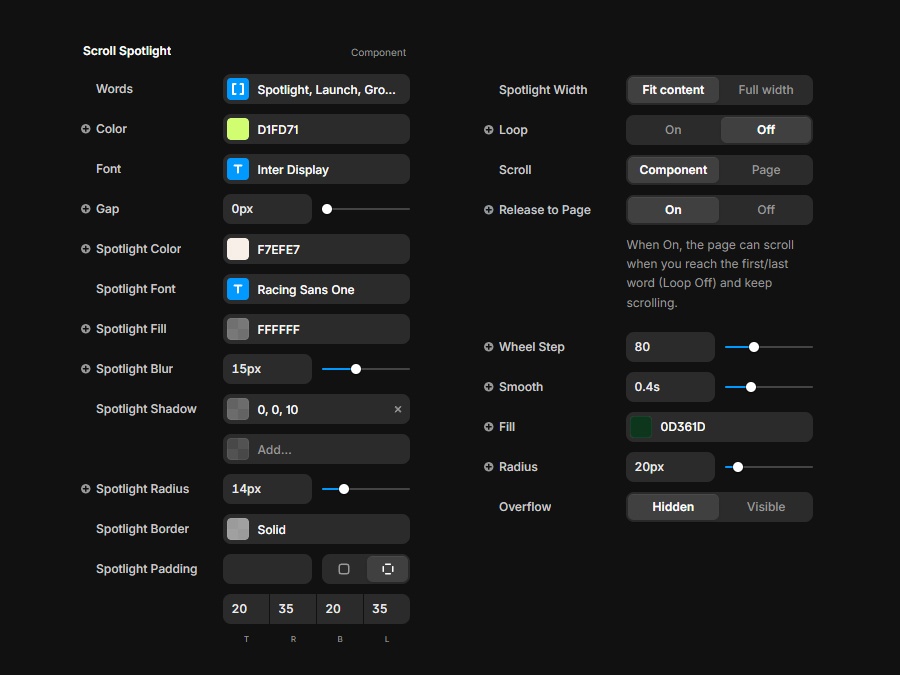Image resolution: width=900 pixels, height=675 pixels.
Task: Turn Loop on
Action: click(x=673, y=130)
